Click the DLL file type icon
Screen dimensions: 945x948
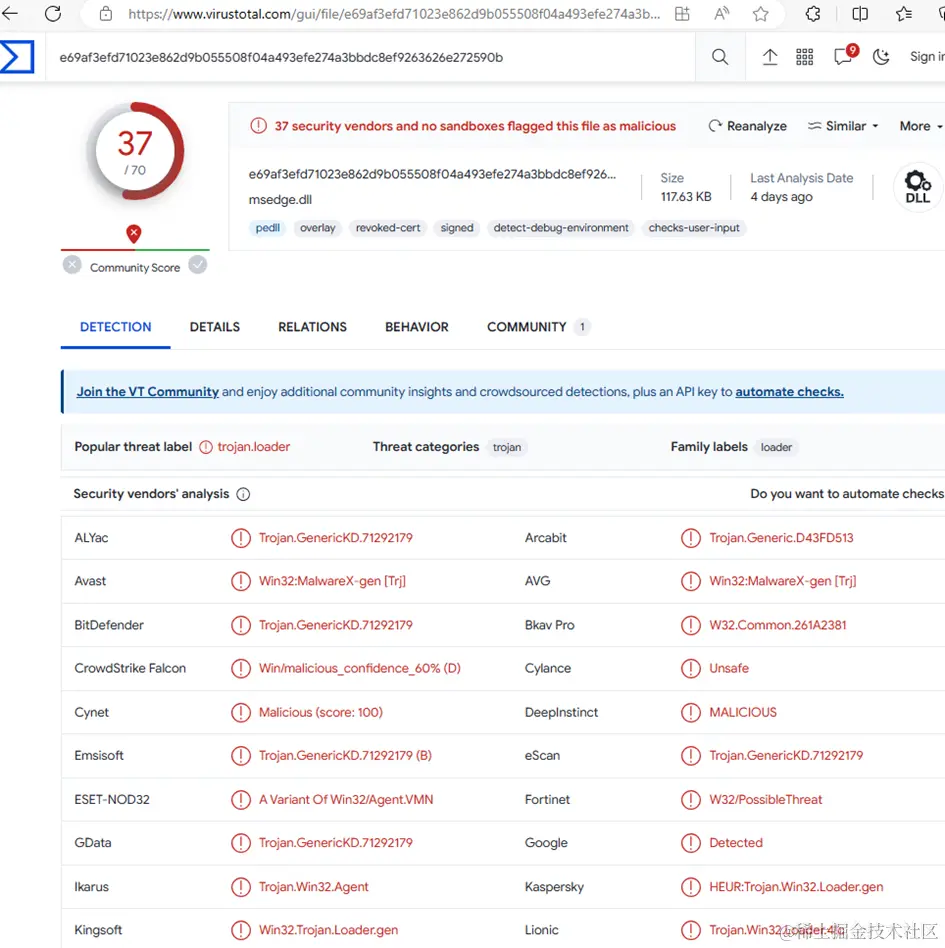tap(918, 187)
